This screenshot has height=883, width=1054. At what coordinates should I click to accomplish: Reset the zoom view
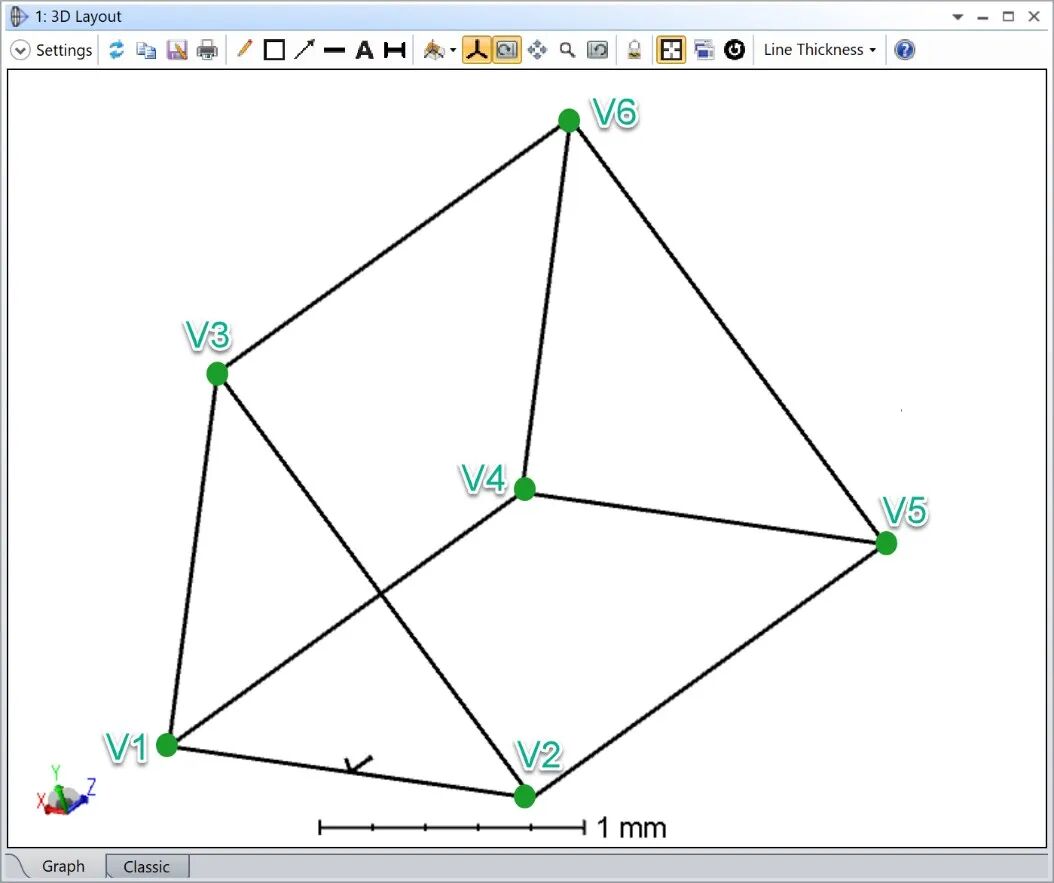pos(598,50)
